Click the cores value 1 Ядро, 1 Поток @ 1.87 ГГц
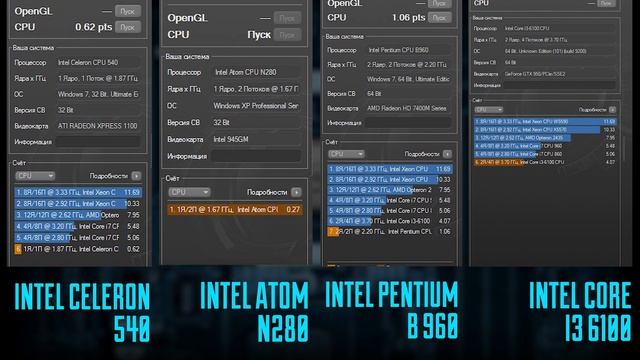 click(98, 78)
